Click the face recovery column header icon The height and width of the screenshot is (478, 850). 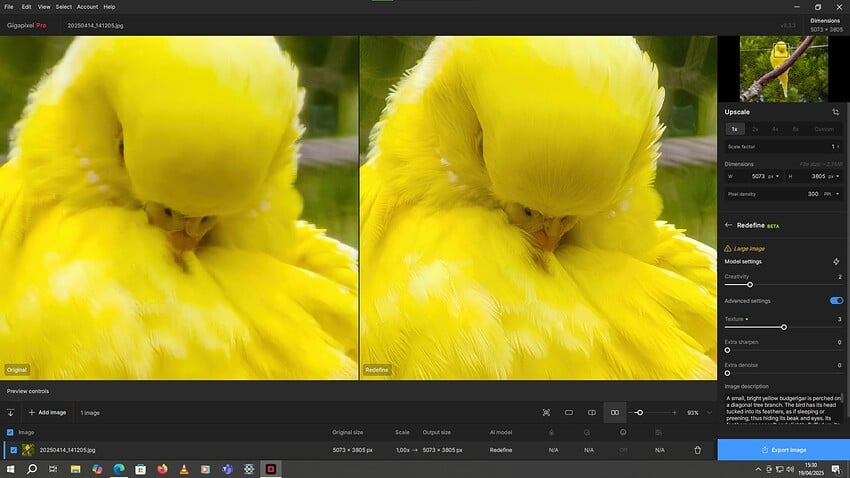click(x=623, y=432)
